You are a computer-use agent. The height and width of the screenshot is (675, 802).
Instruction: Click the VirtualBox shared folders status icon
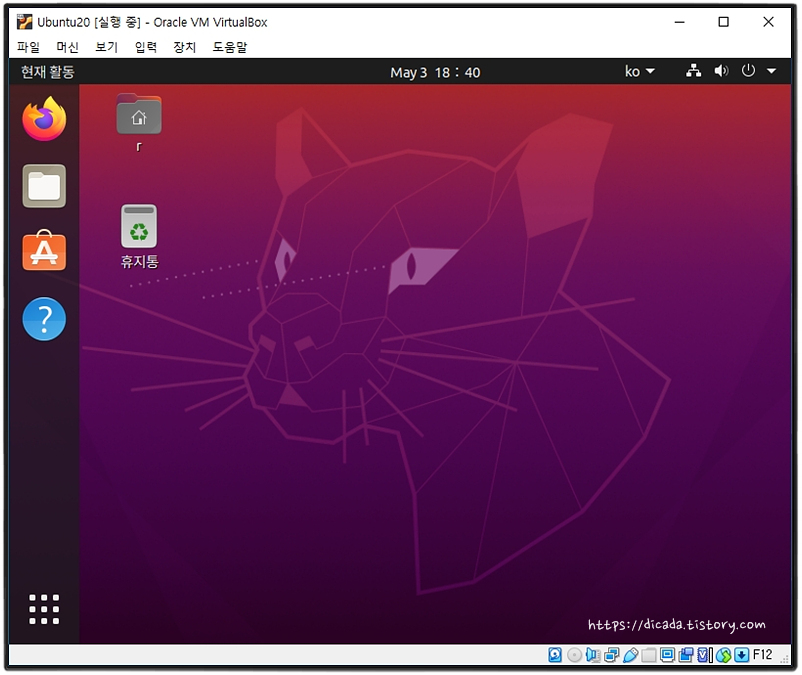pyautogui.click(x=649, y=655)
